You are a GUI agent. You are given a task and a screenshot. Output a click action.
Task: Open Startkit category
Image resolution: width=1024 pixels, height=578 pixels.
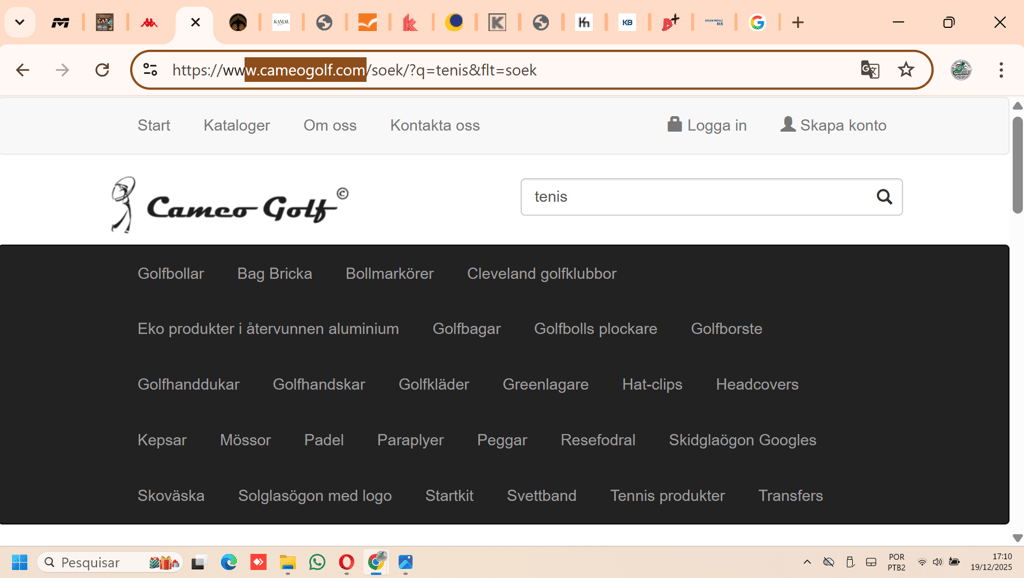449,496
